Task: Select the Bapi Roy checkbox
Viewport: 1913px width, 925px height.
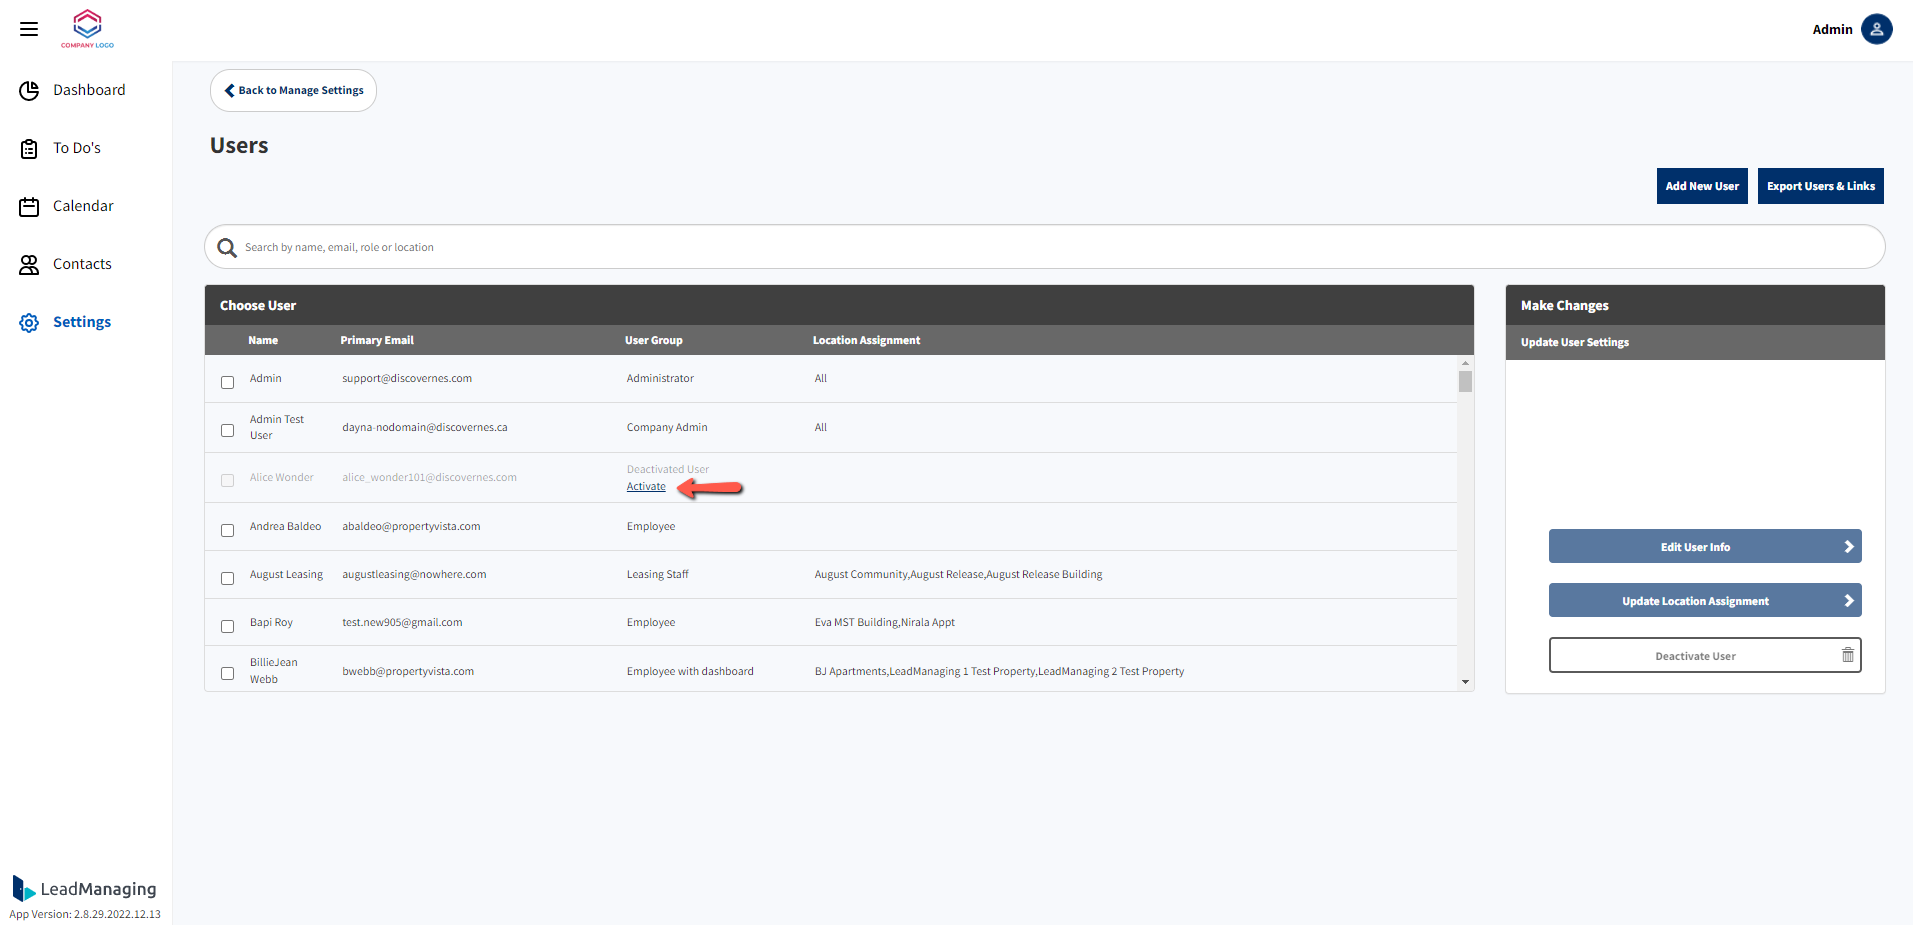Action: (x=227, y=626)
